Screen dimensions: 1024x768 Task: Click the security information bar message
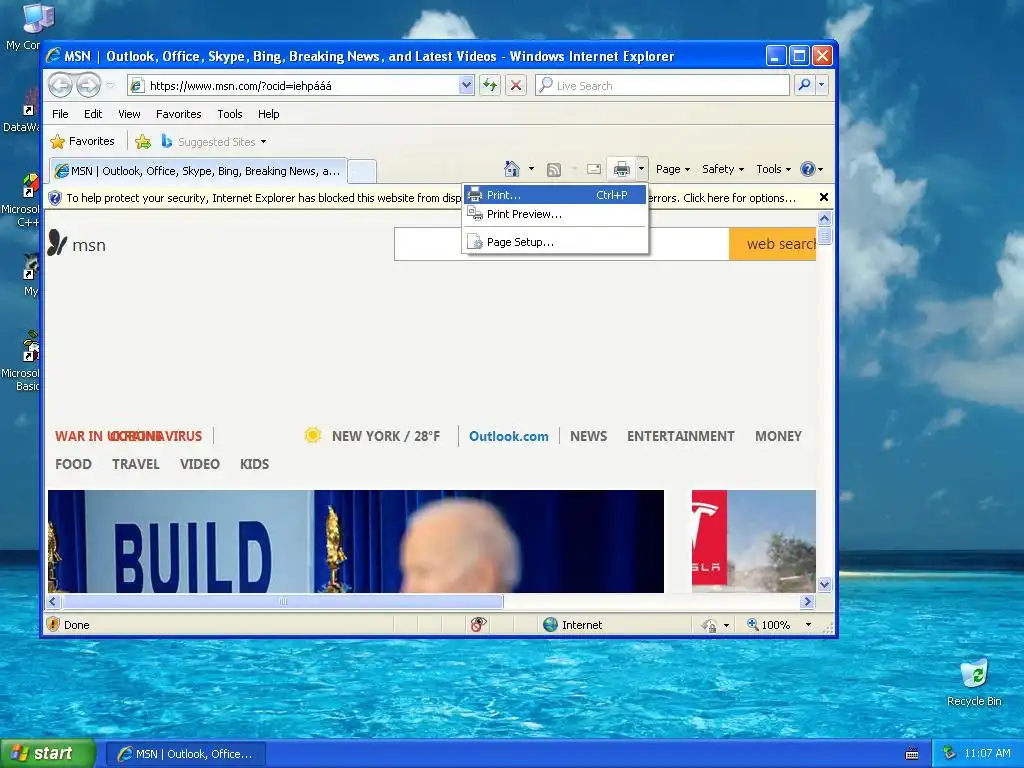tap(431, 198)
